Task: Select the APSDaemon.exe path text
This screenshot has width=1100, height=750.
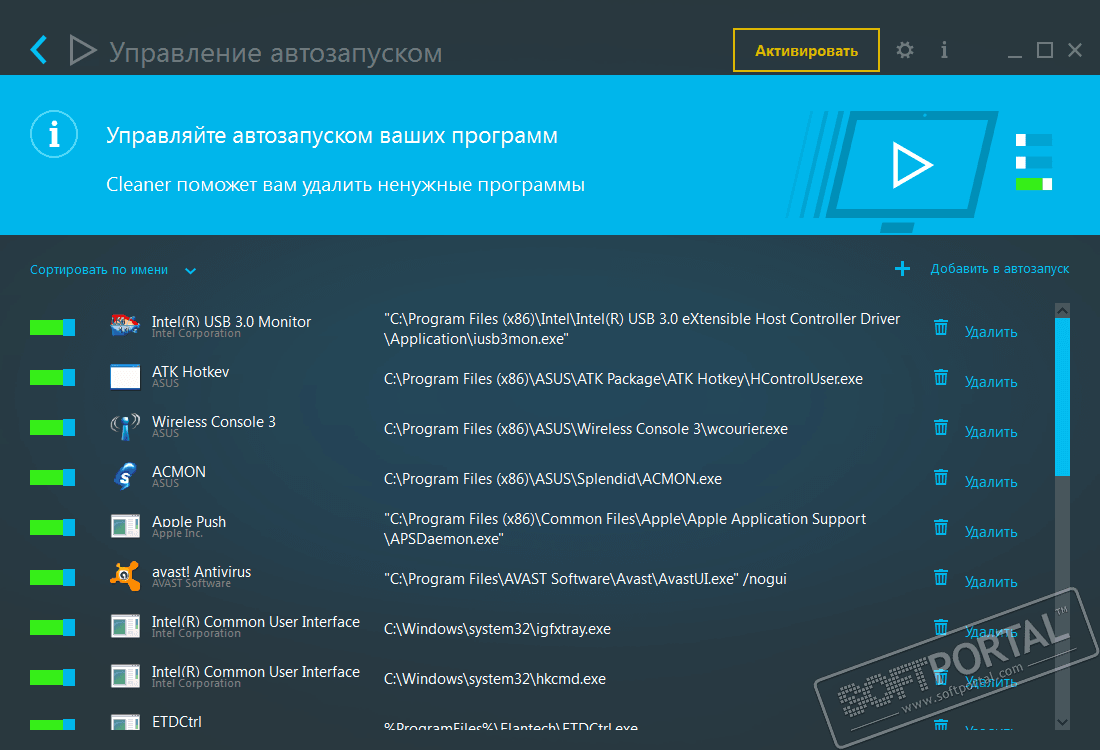Action: tap(624, 529)
